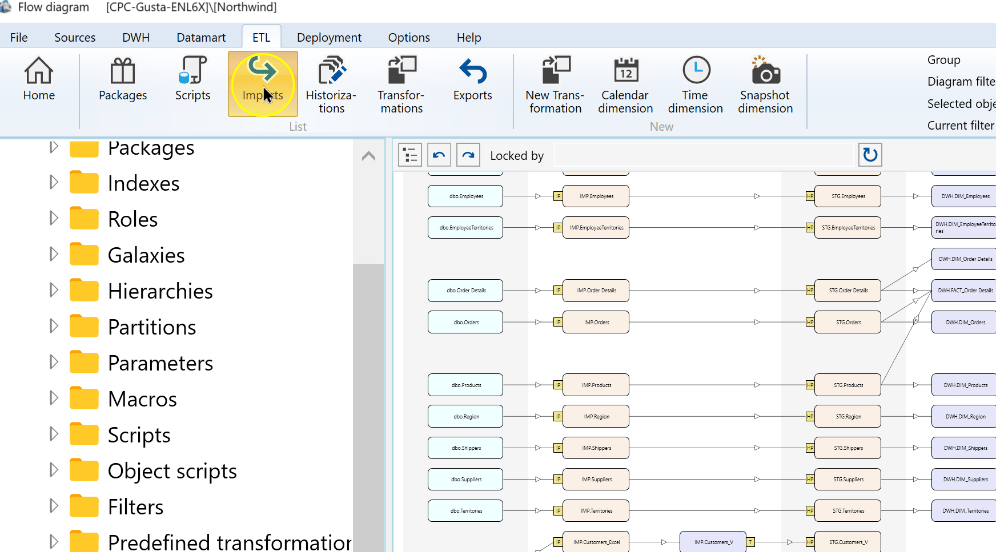Image resolution: width=996 pixels, height=552 pixels.
Task: Open the Transformations list
Action: pyautogui.click(x=401, y=85)
